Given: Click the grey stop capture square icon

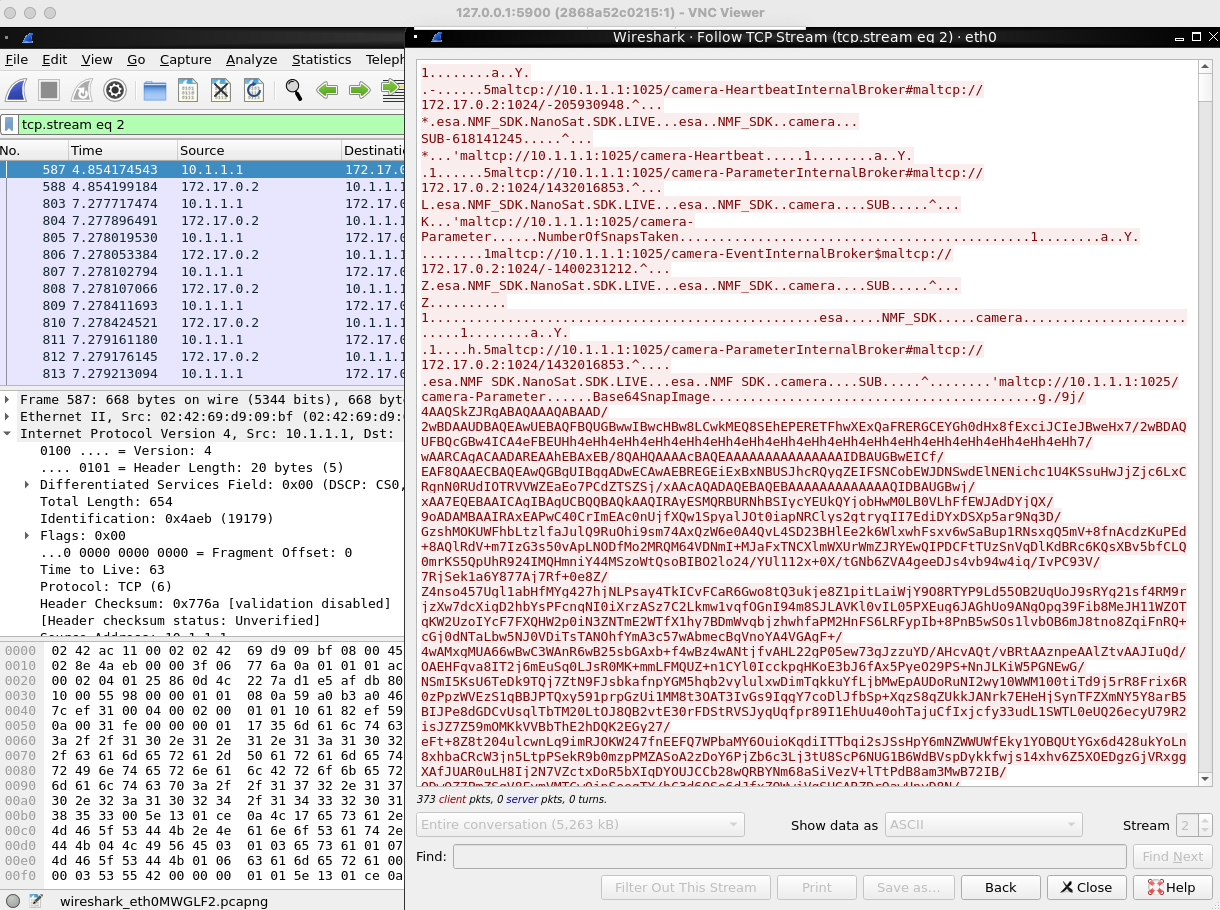Looking at the screenshot, I should click(x=48, y=91).
